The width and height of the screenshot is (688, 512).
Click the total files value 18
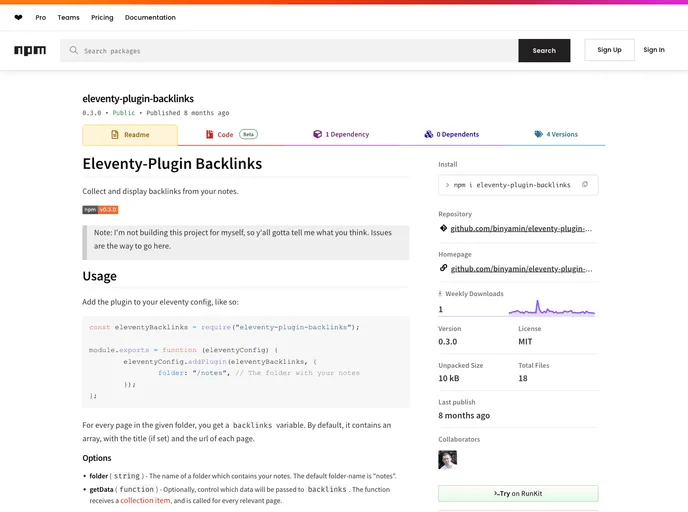click(523, 378)
